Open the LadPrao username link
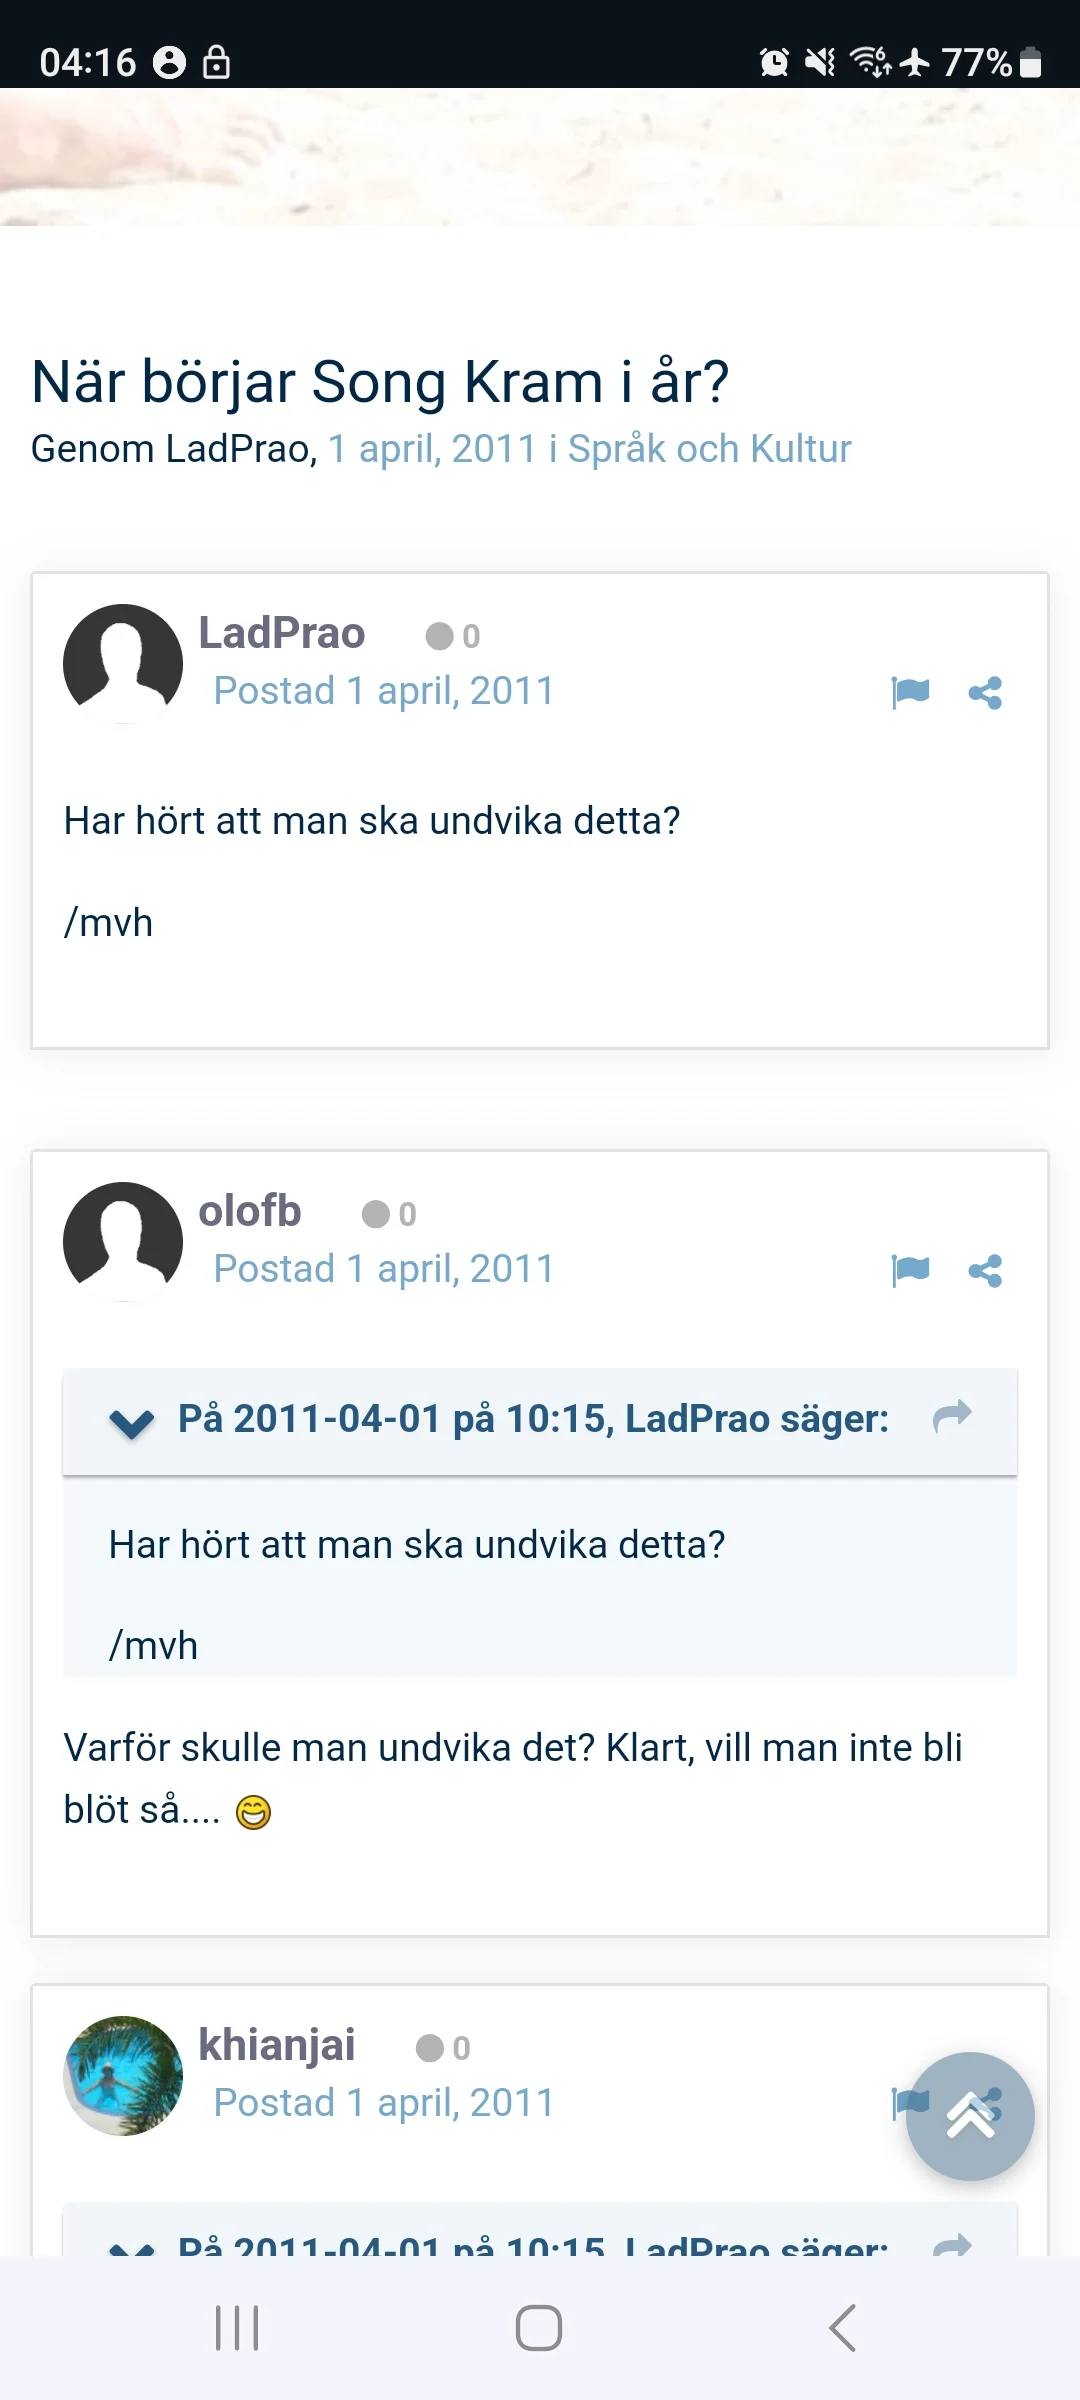 coord(282,633)
